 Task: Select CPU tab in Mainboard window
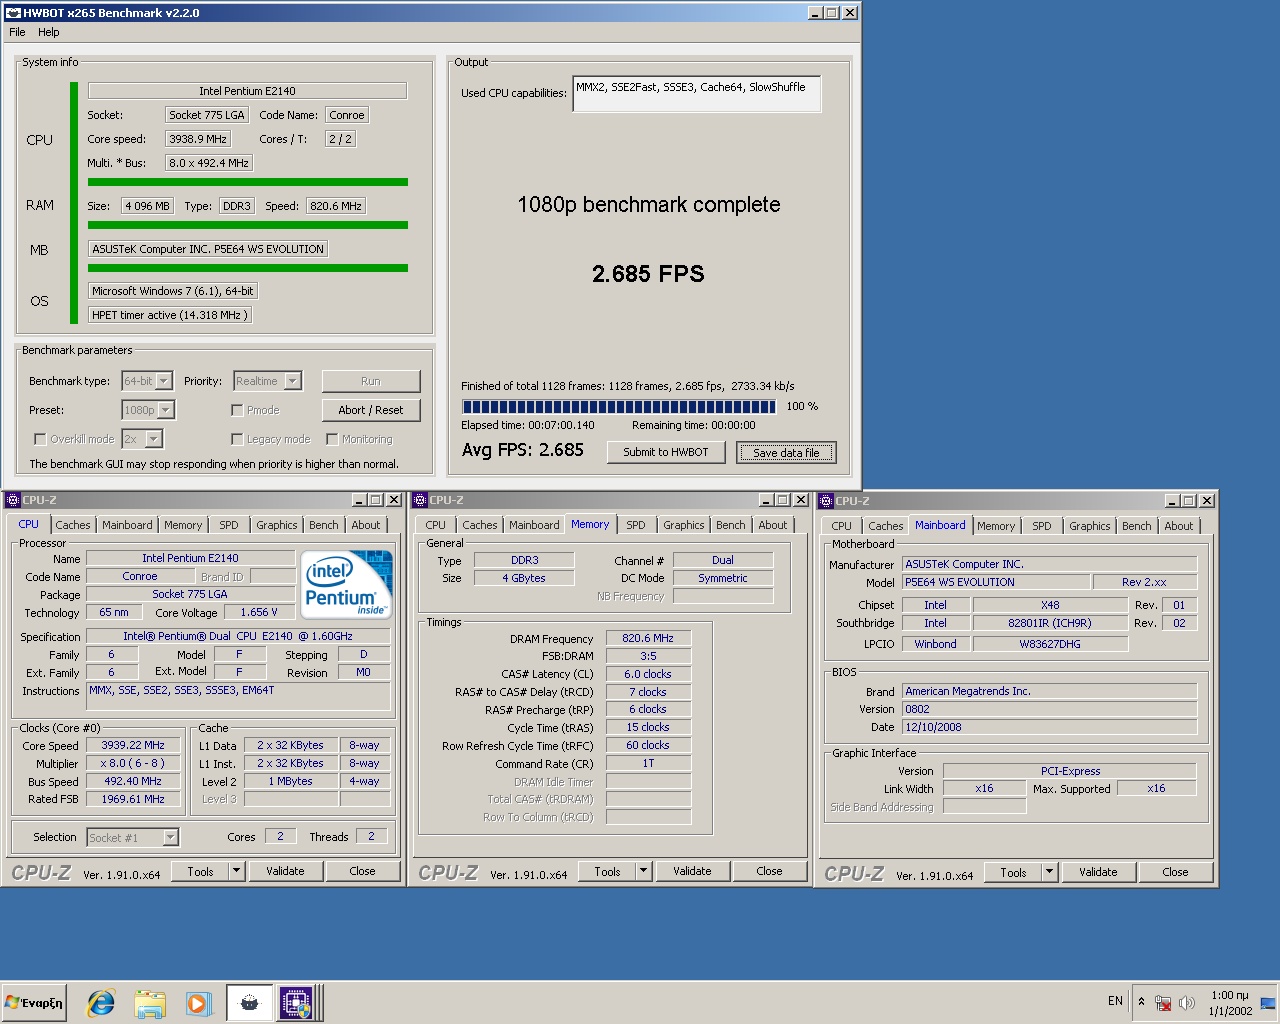(842, 526)
